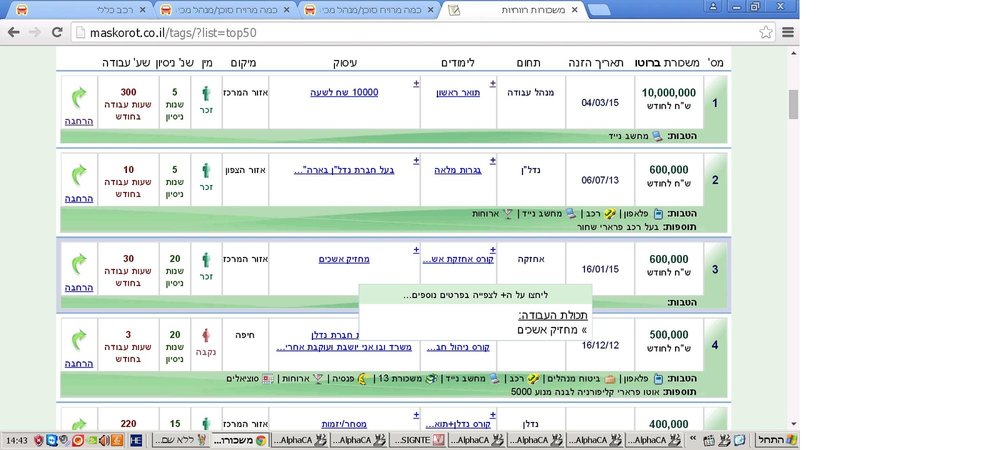The width and height of the screenshot is (1000, 450).
Task: Click the green expand arrow in row 1
Action: 78,98
